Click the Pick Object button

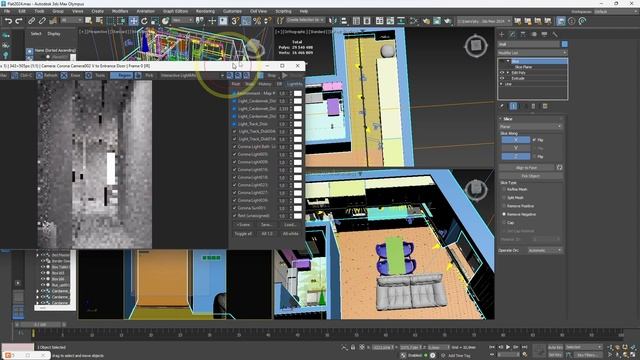531,176
